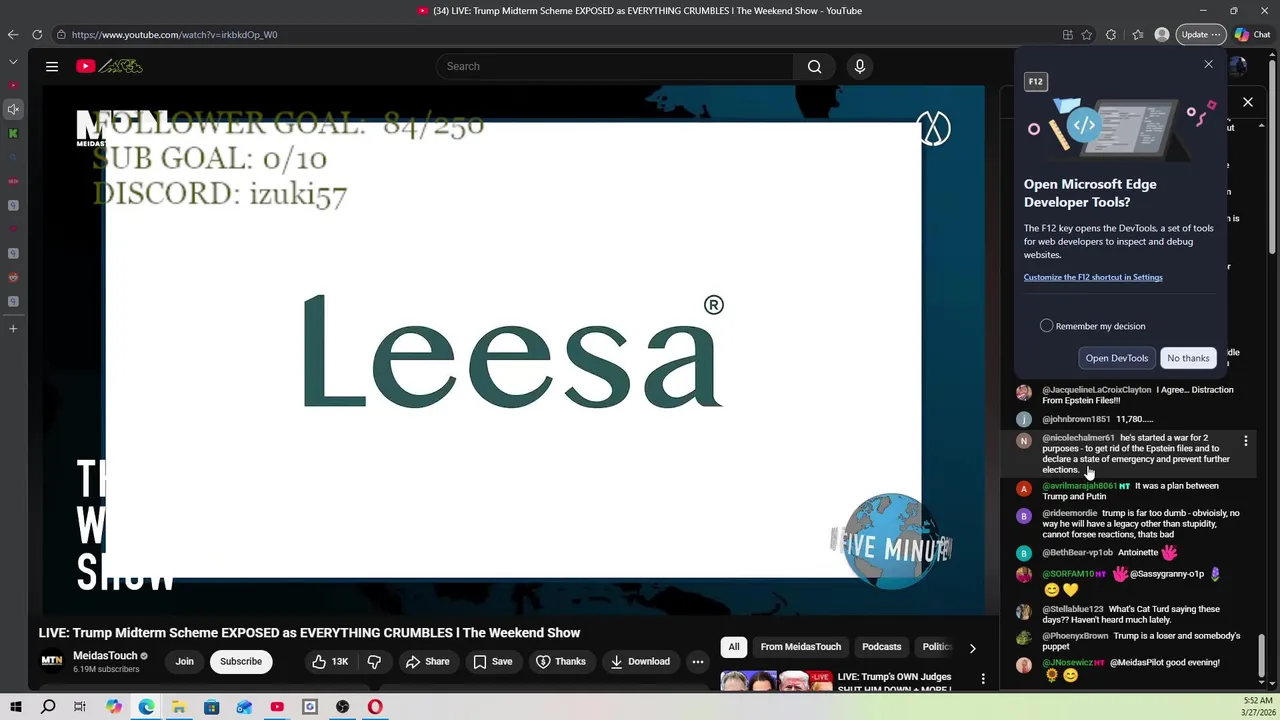Image resolution: width=1280 pixels, height=720 pixels.
Task: Open the MeidasTouch channel name link
Action: pyautogui.click(x=105, y=656)
